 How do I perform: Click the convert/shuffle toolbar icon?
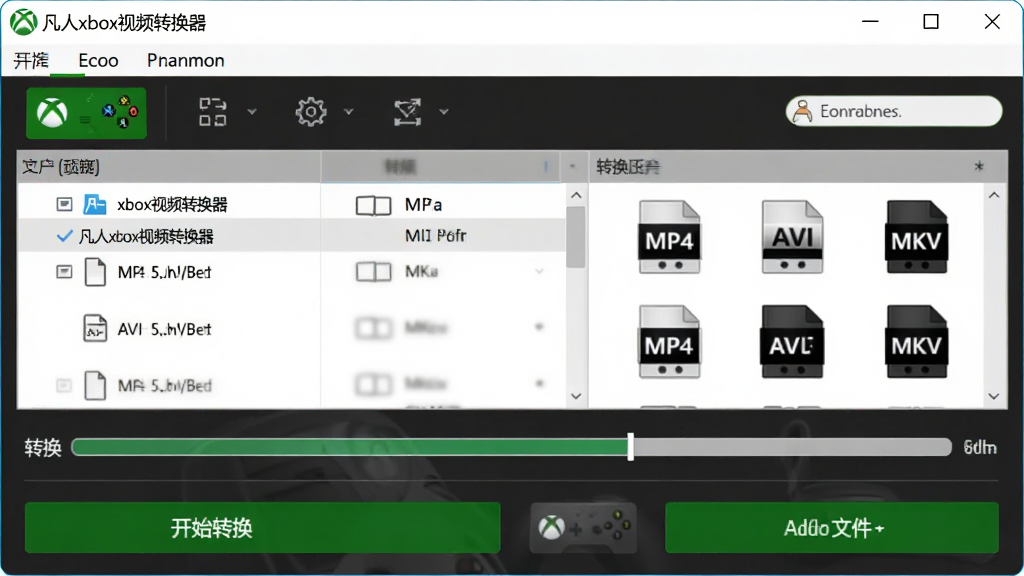pyautogui.click(x=408, y=112)
